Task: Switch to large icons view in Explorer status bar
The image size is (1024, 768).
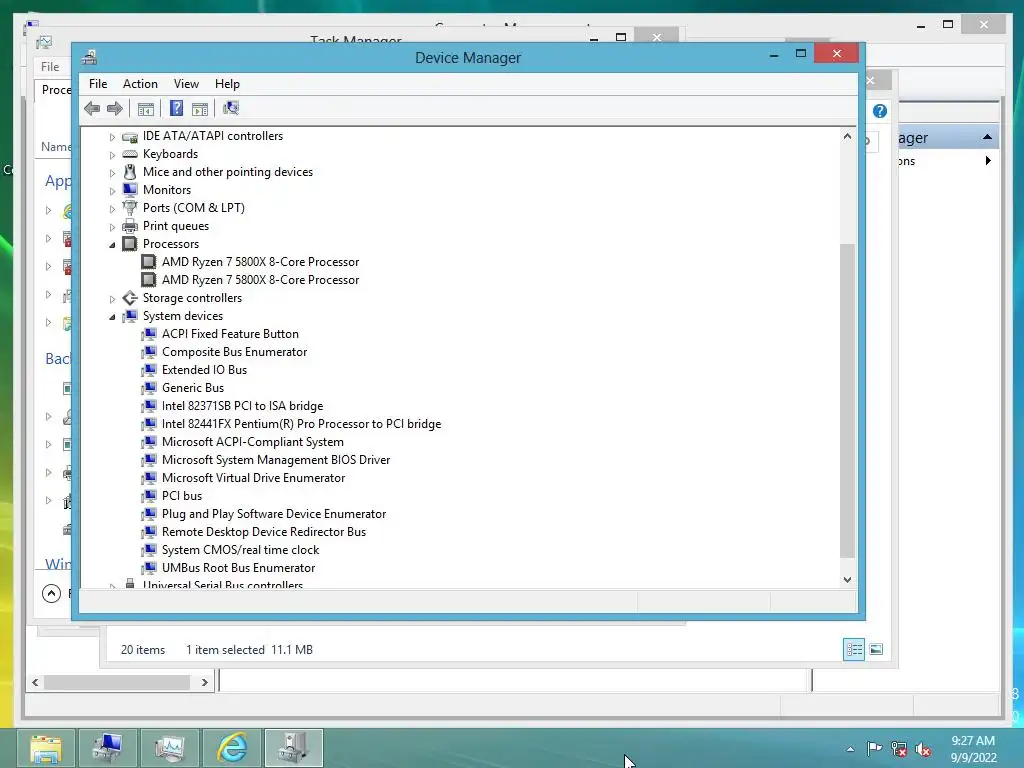Action: (876, 649)
